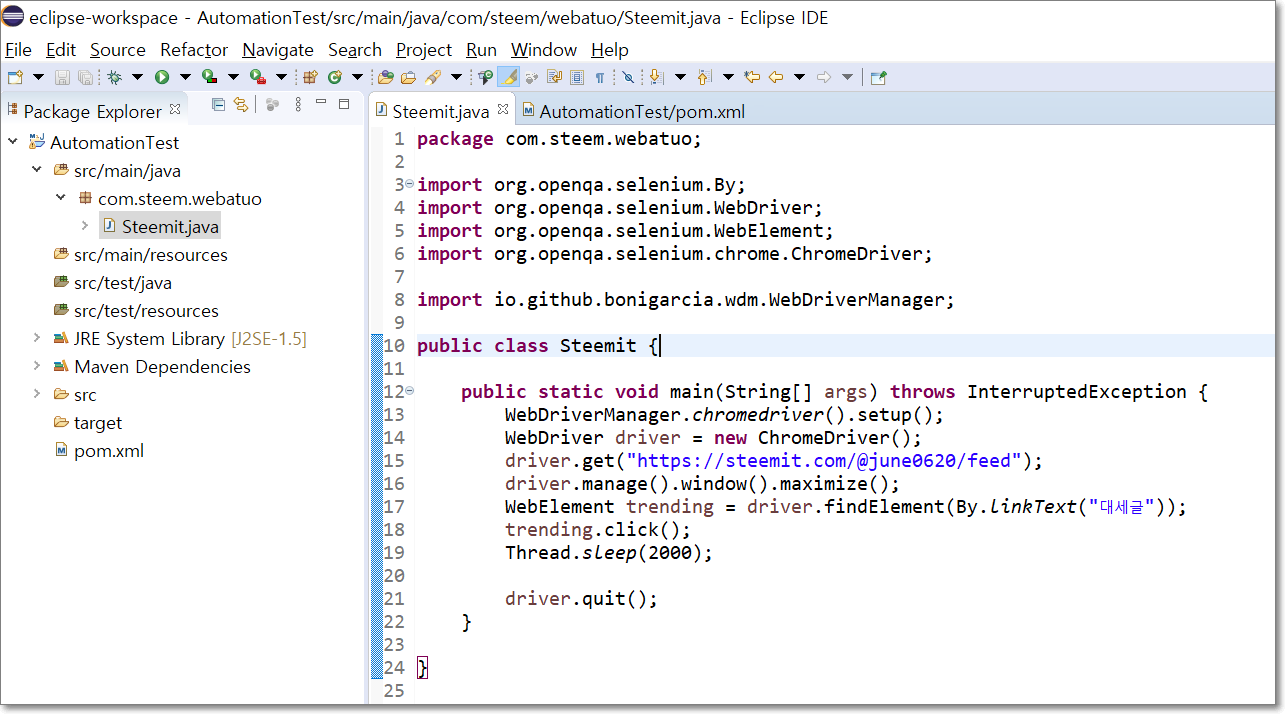The width and height of the screenshot is (1285, 714).
Task: Toggle Show Whitespace Characters pilcrow
Action: [x=600, y=77]
